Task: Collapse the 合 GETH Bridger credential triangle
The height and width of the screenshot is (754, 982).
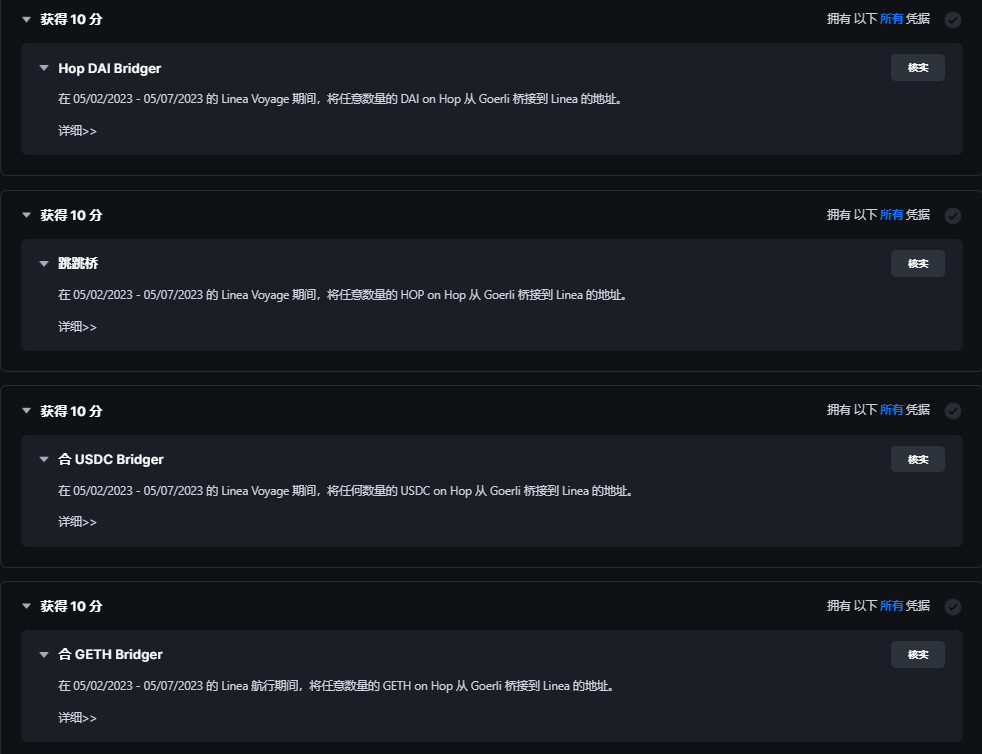Action: (x=44, y=654)
